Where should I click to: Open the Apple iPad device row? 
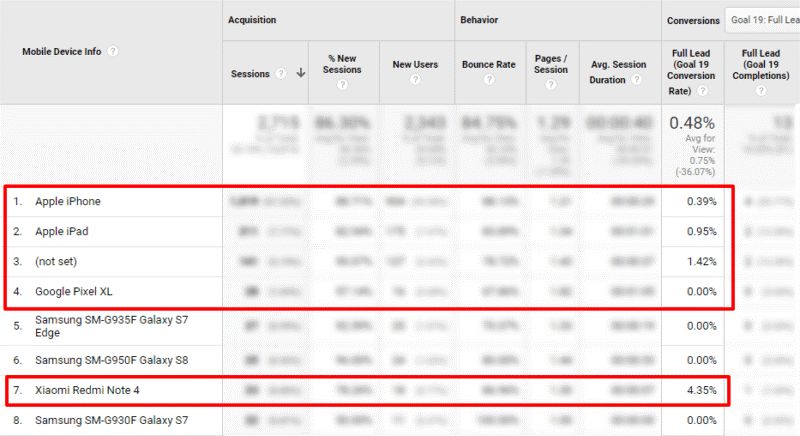(x=62, y=232)
